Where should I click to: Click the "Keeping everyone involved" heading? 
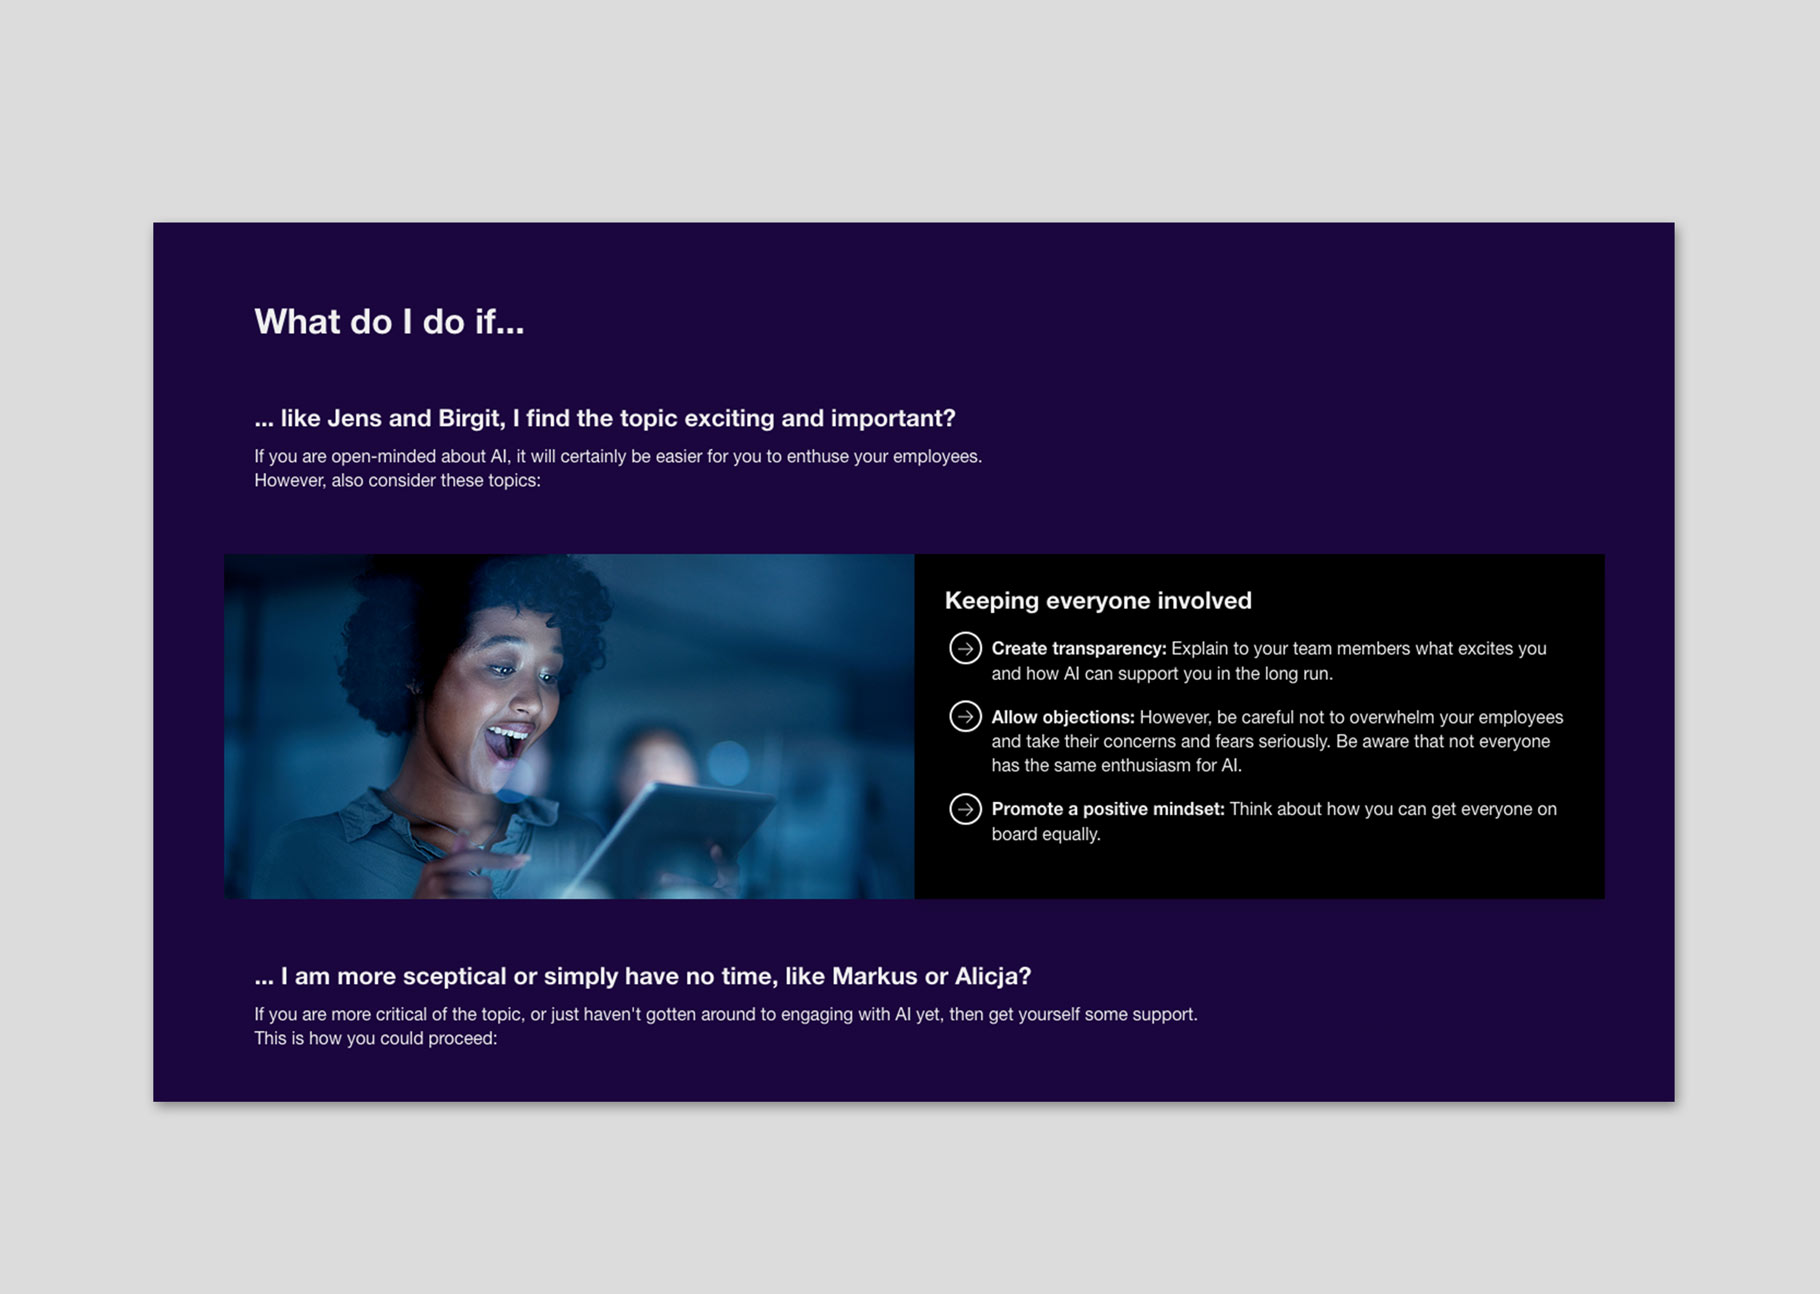click(1097, 600)
